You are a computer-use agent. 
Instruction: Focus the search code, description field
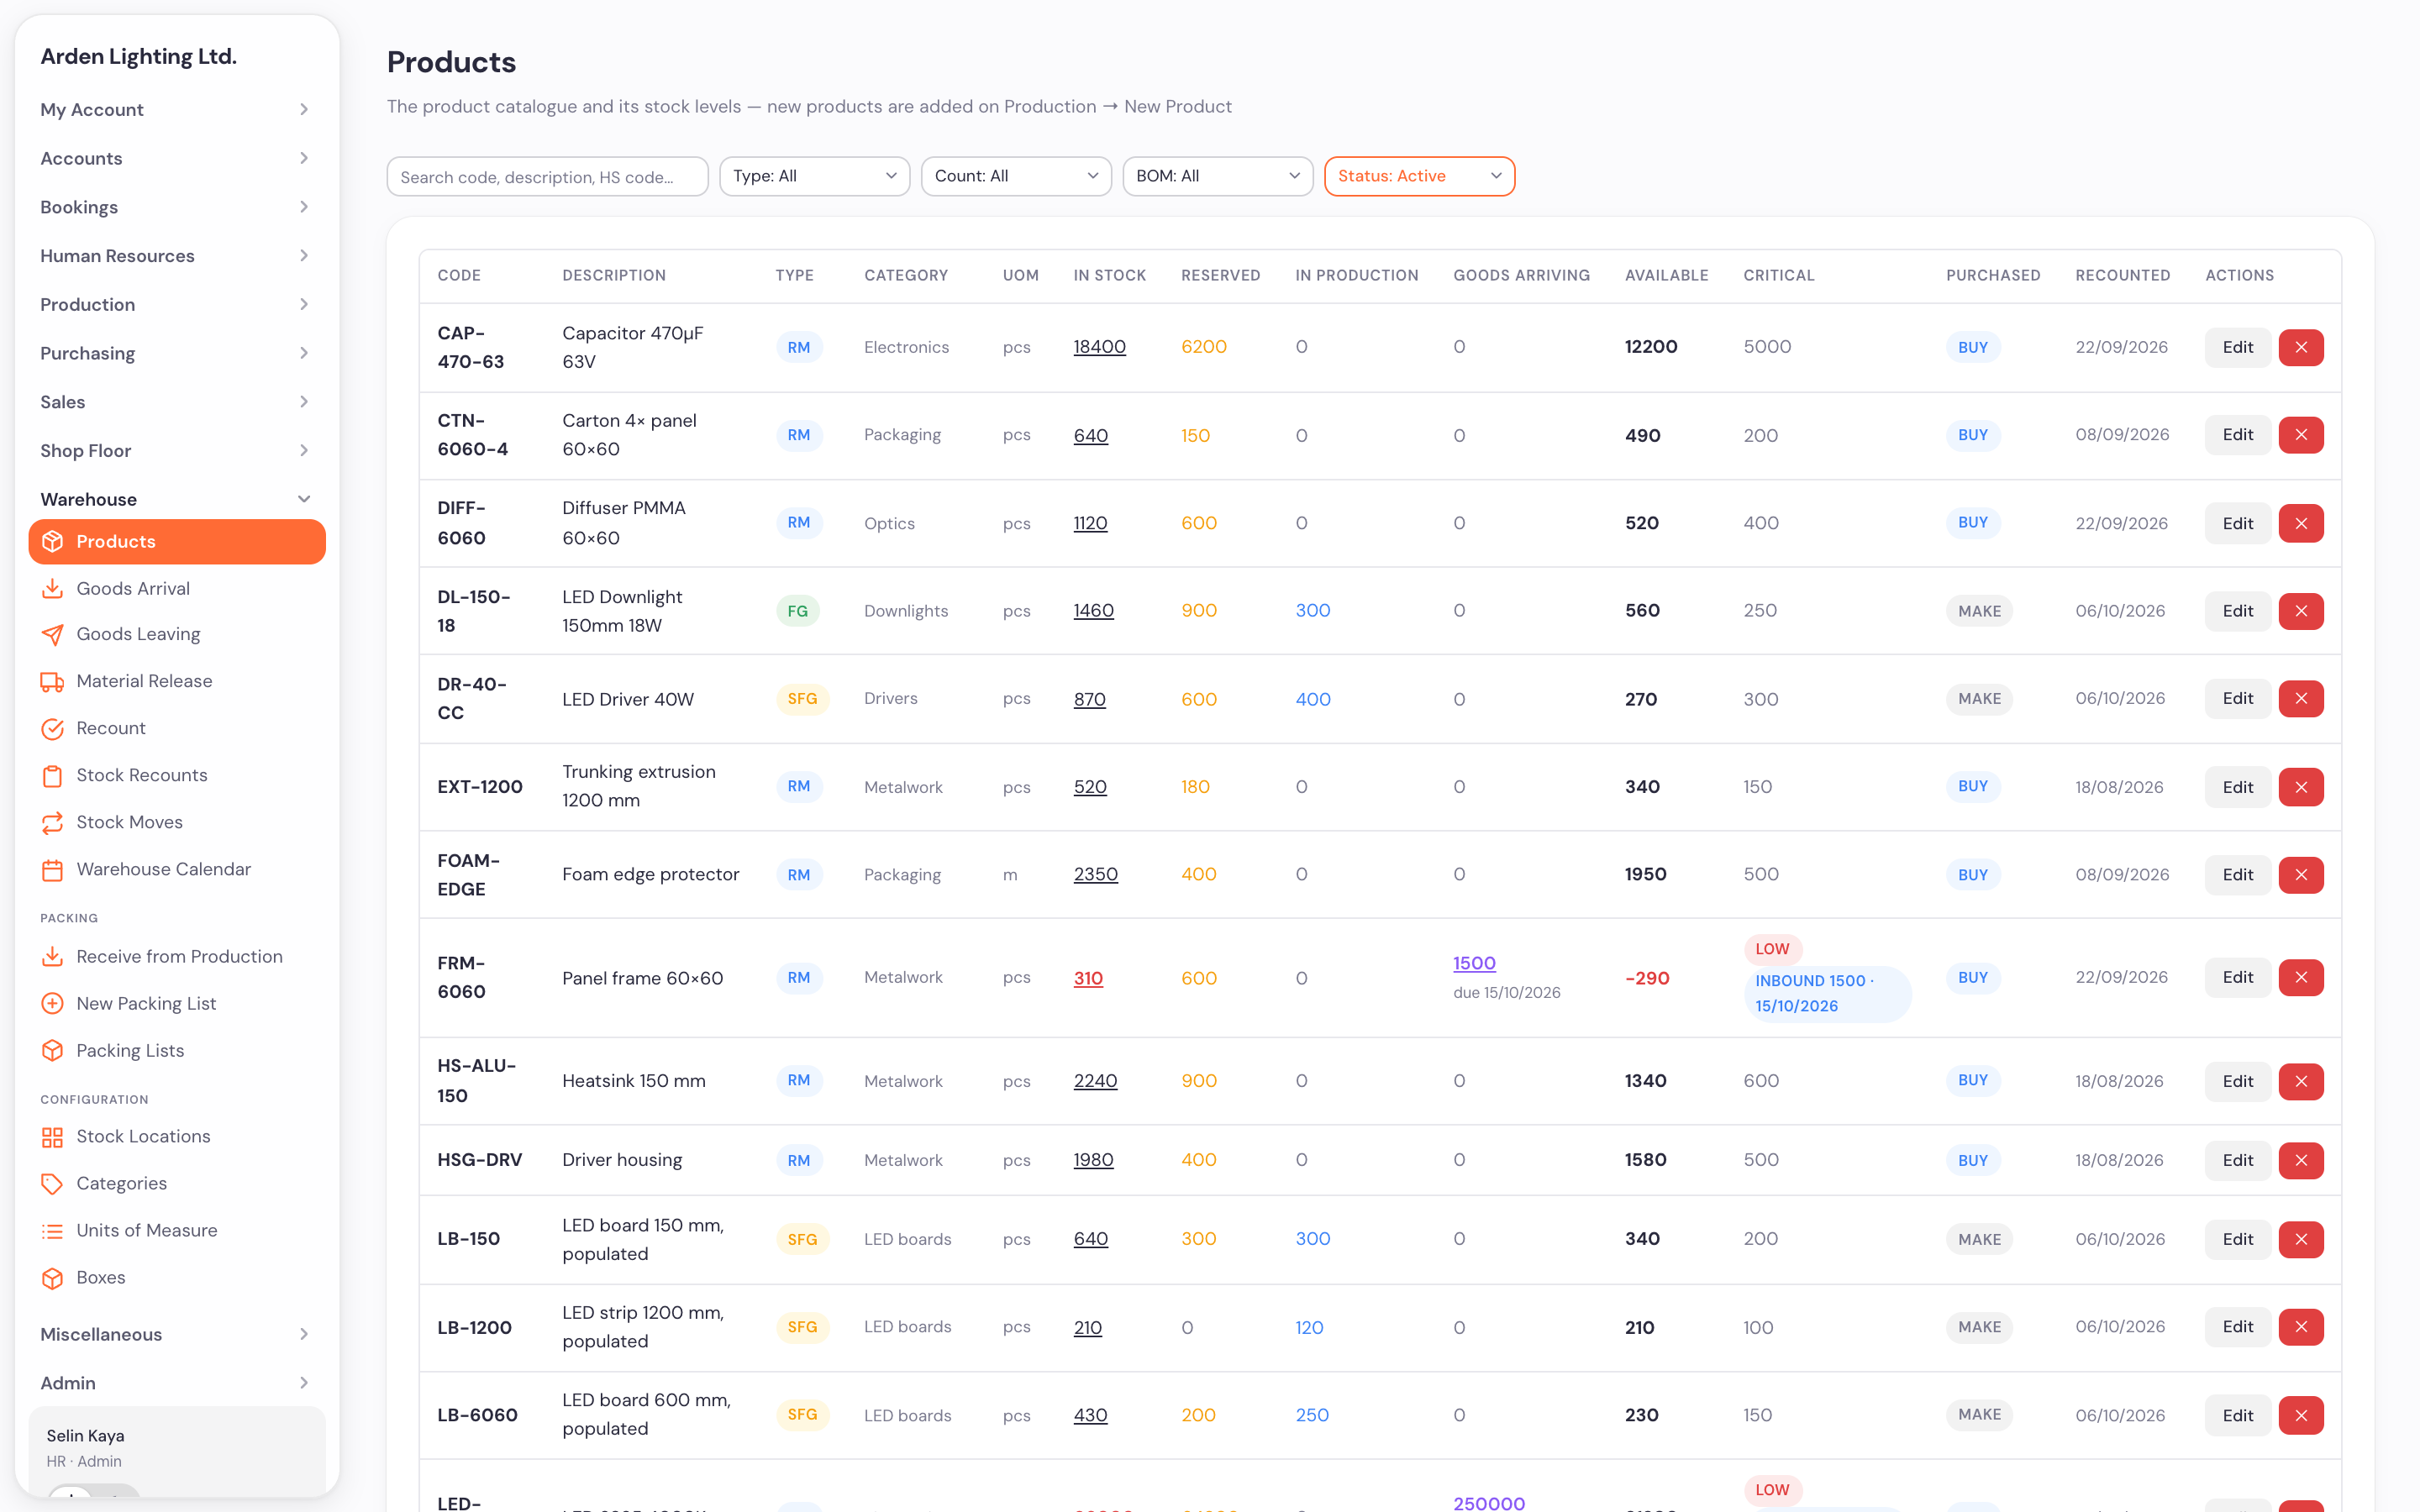click(x=547, y=176)
